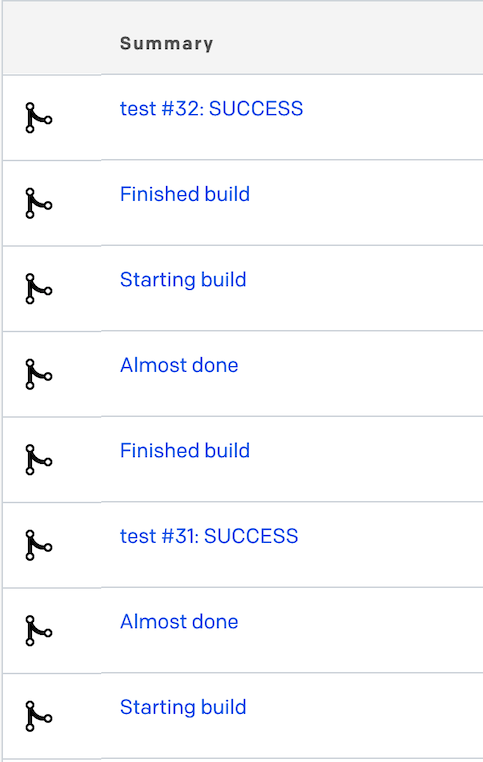Click branch icon beside the upper Almost done entry
Screen dimensions: 483x762
pyautogui.click(x=38, y=374)
